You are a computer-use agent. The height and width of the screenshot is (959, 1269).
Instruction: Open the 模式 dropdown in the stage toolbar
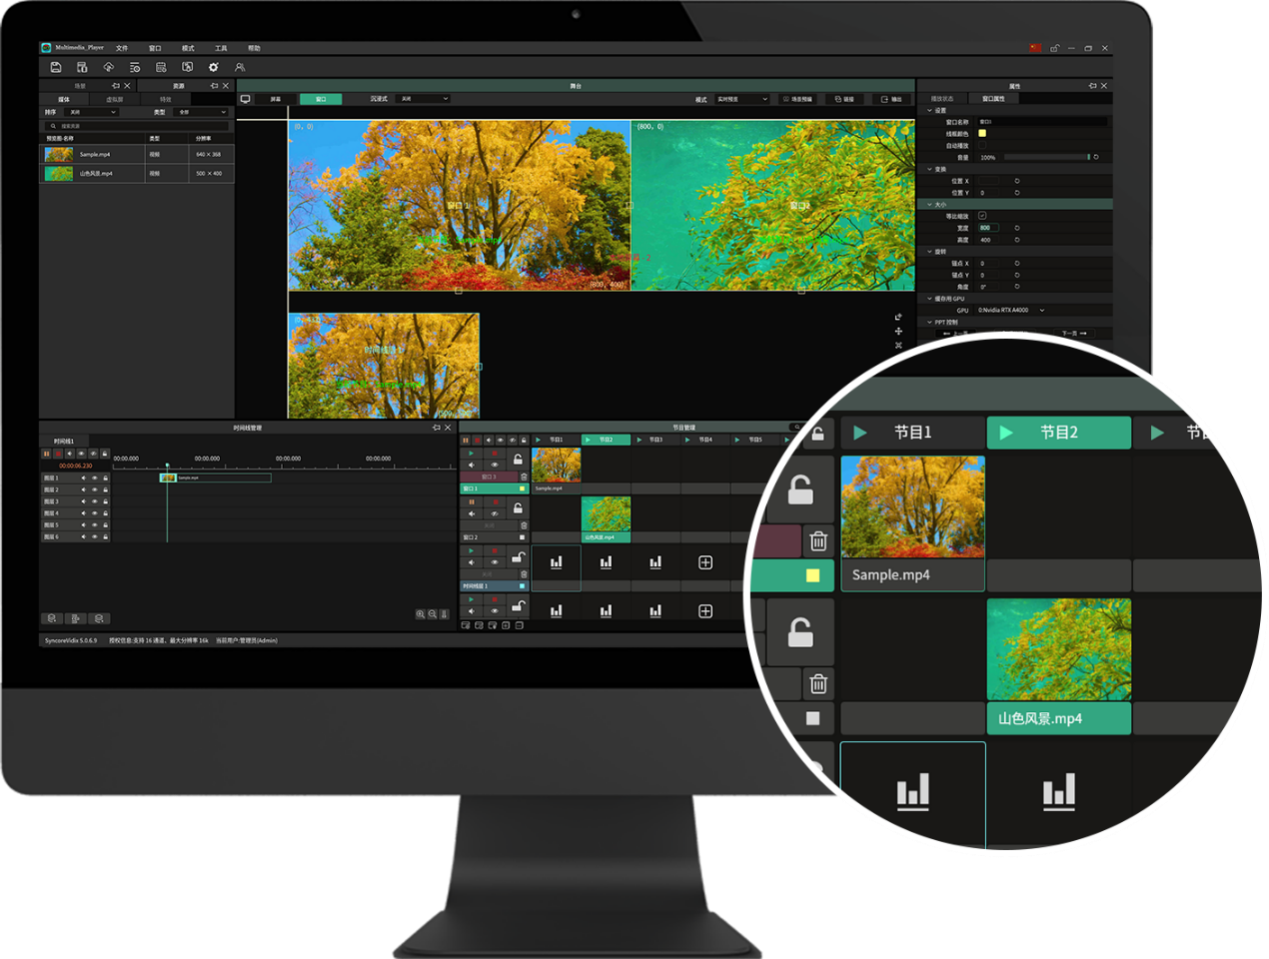point(741,99)
